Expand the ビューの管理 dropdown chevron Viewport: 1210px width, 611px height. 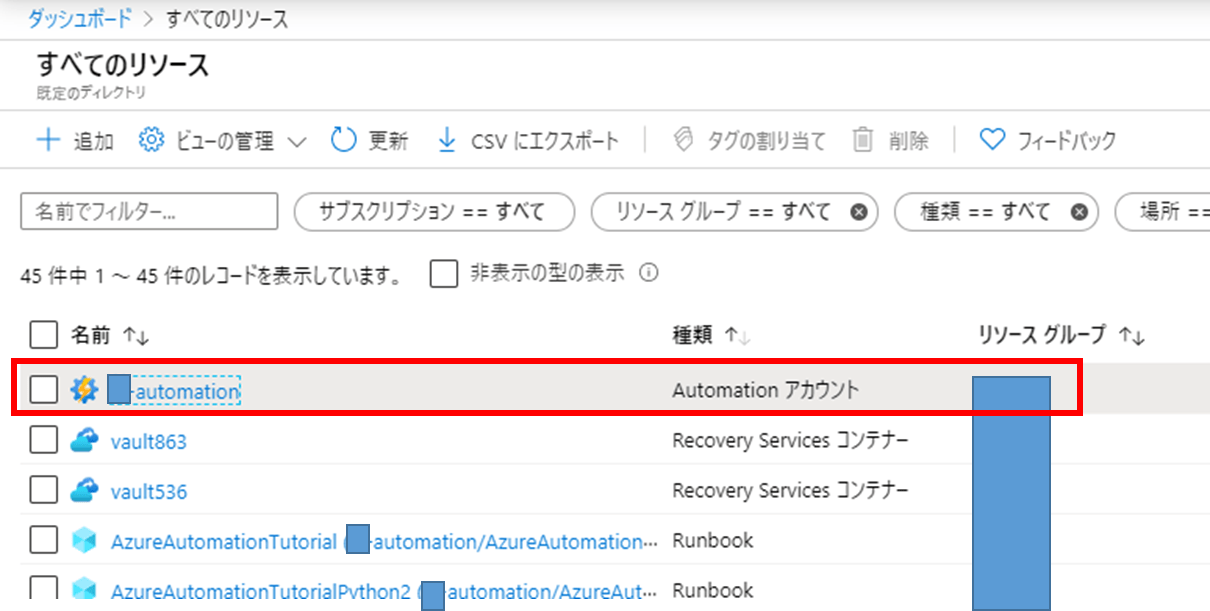click(296, 141)
